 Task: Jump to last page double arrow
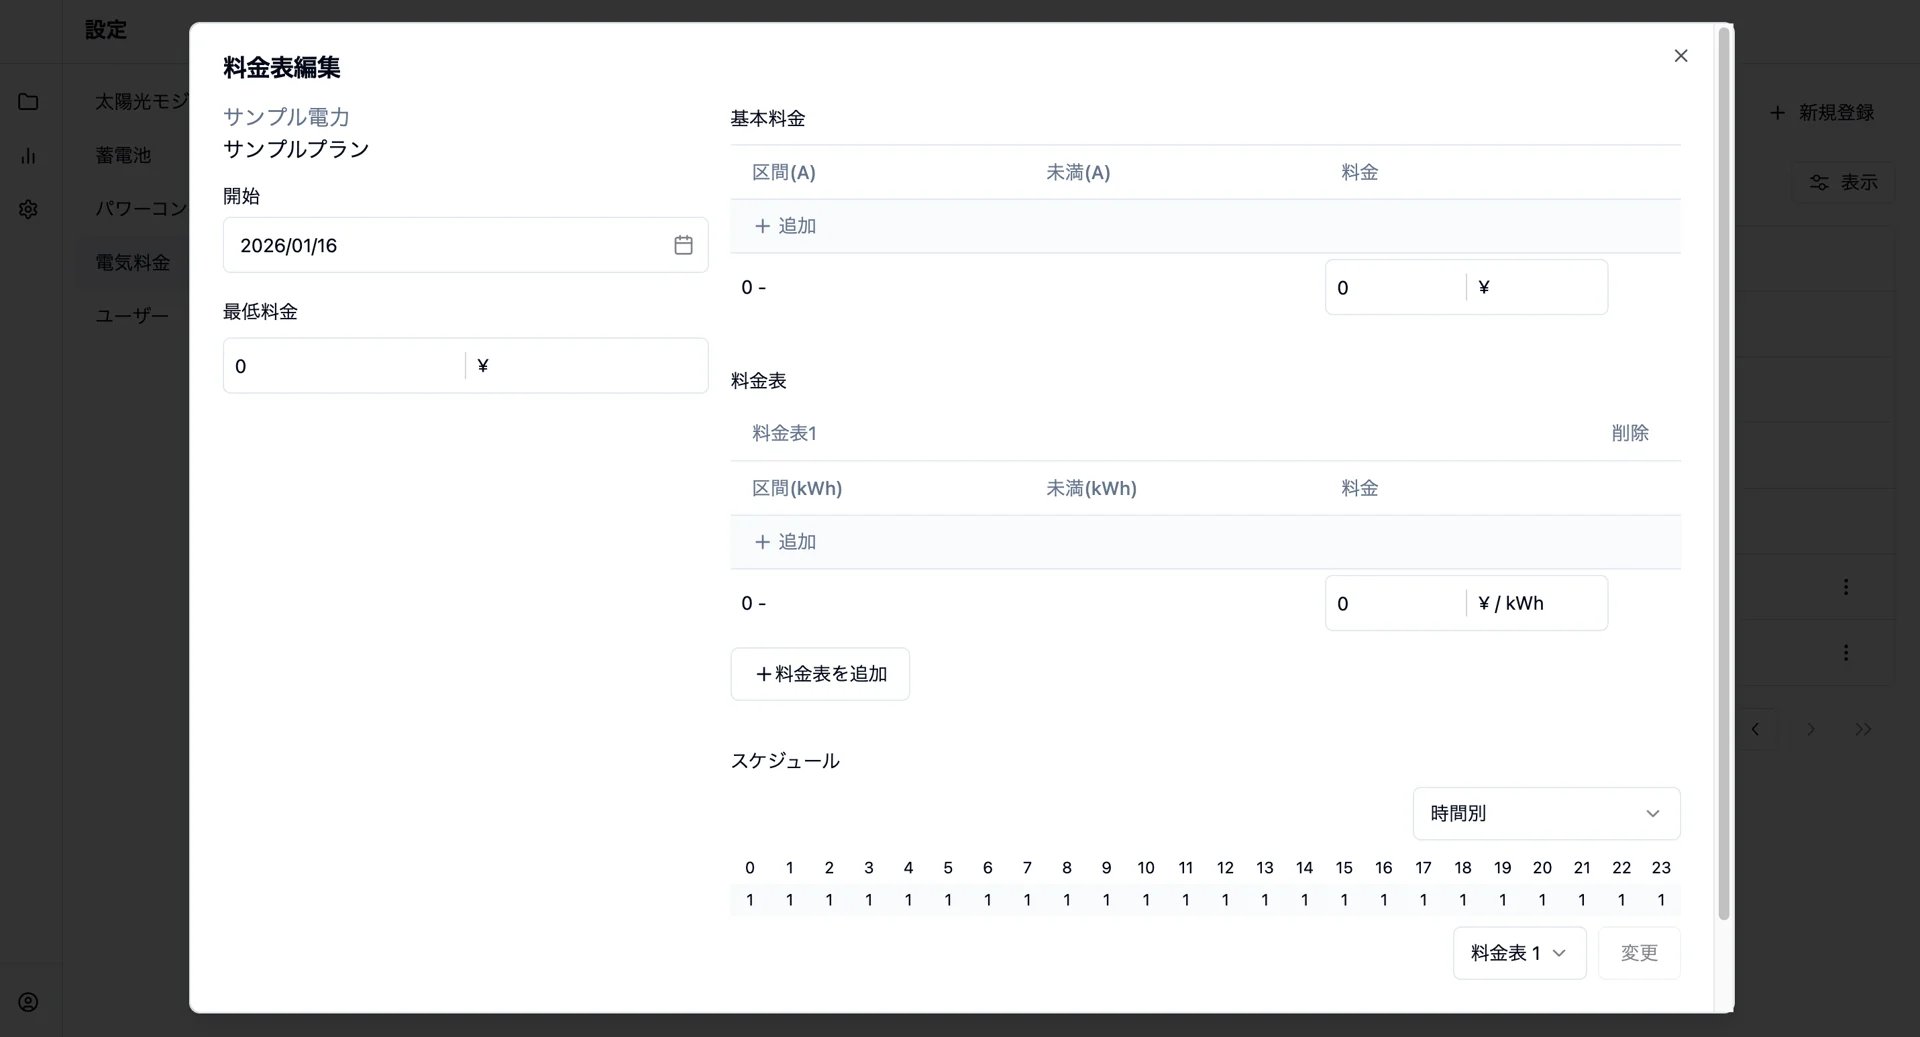click(1863, 729)
